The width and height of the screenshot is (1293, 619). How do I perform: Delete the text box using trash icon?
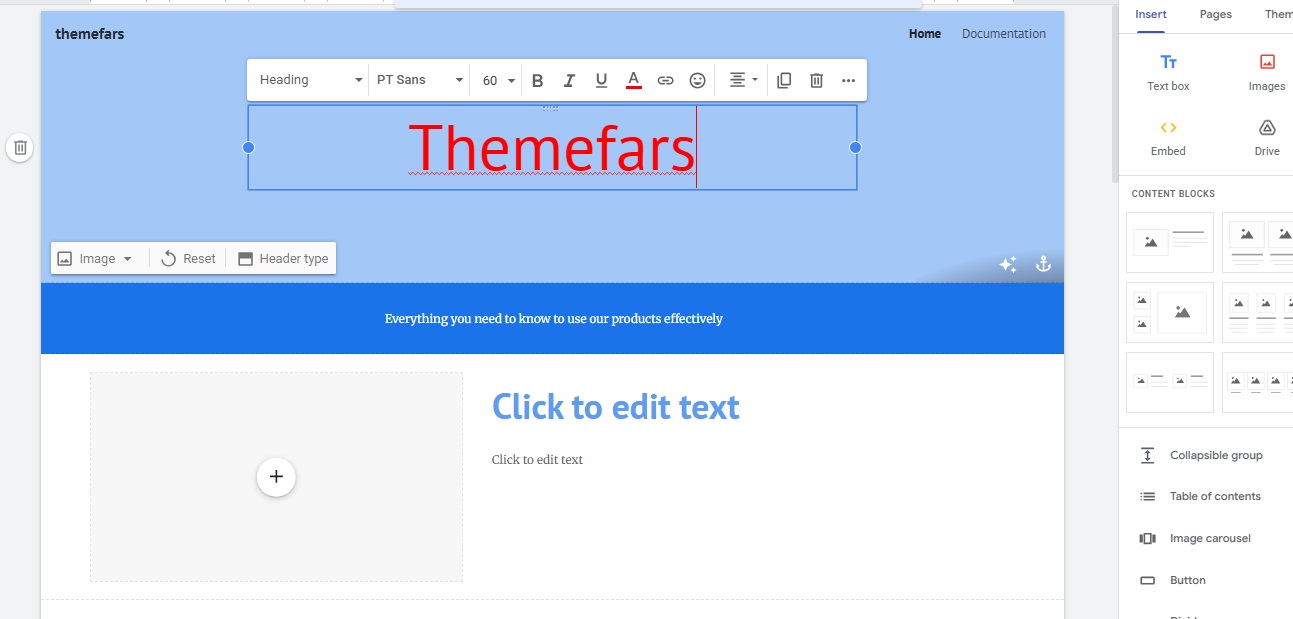point(816,81)
